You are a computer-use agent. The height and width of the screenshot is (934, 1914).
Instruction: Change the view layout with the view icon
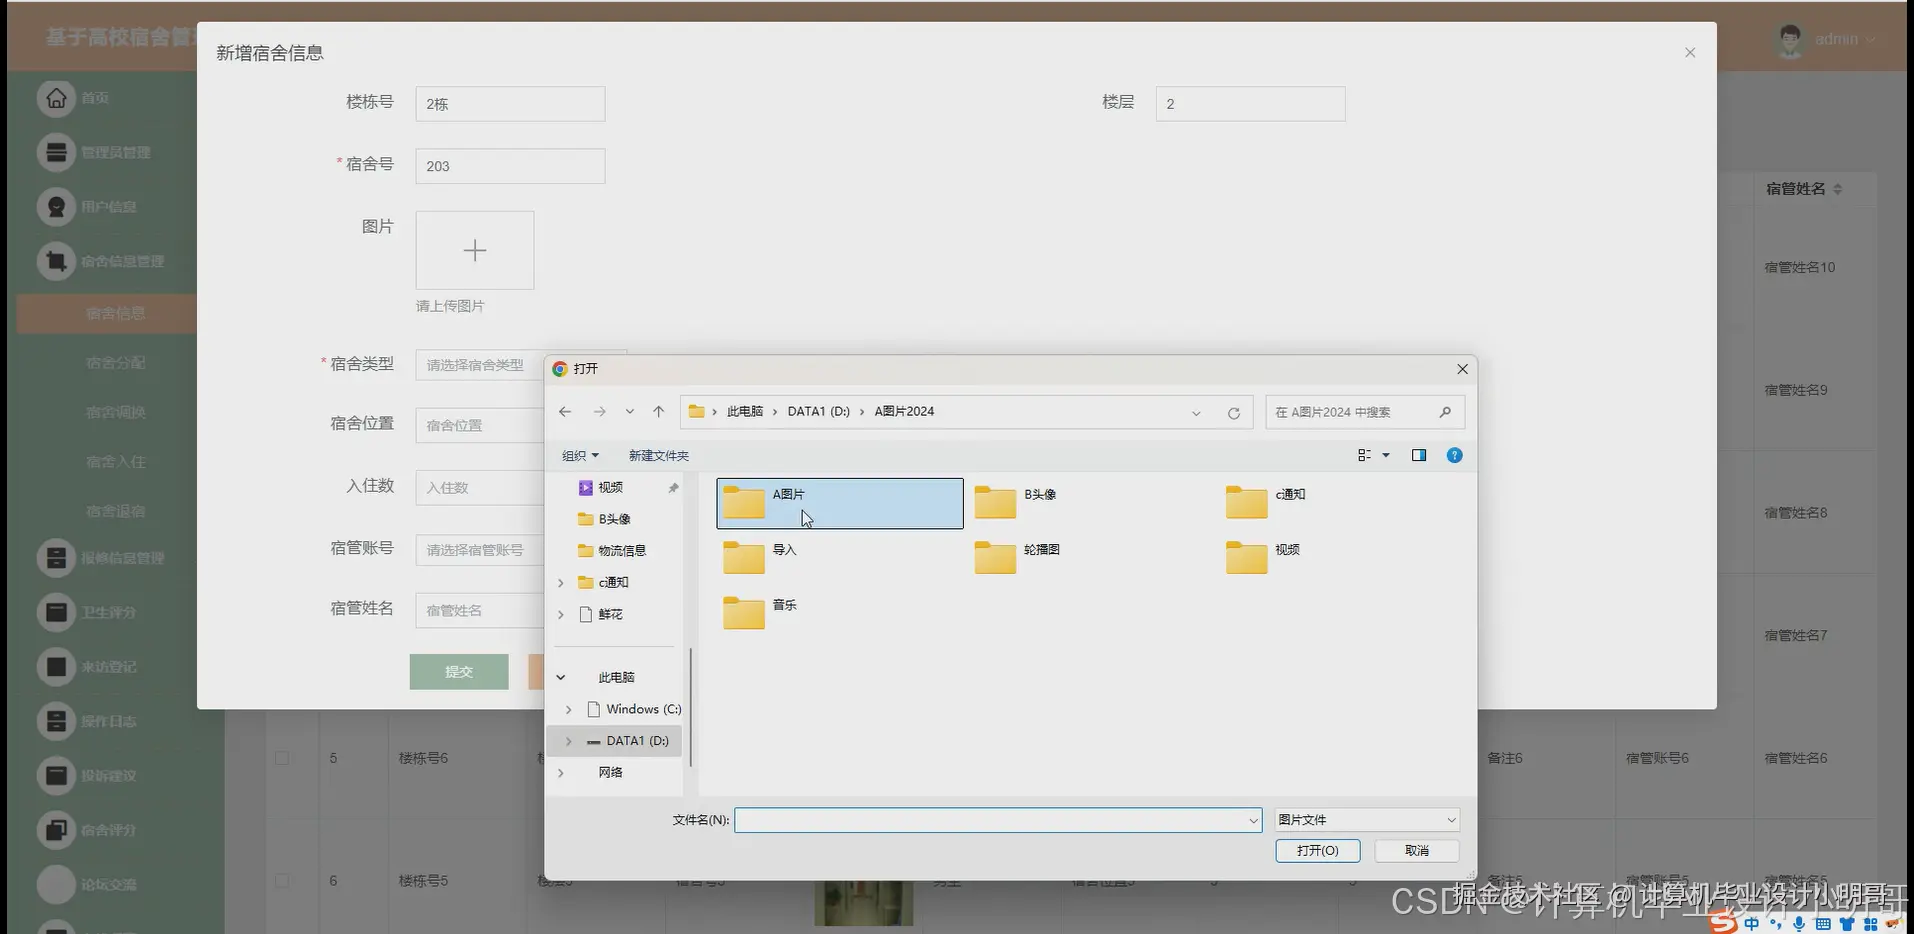1364,455
